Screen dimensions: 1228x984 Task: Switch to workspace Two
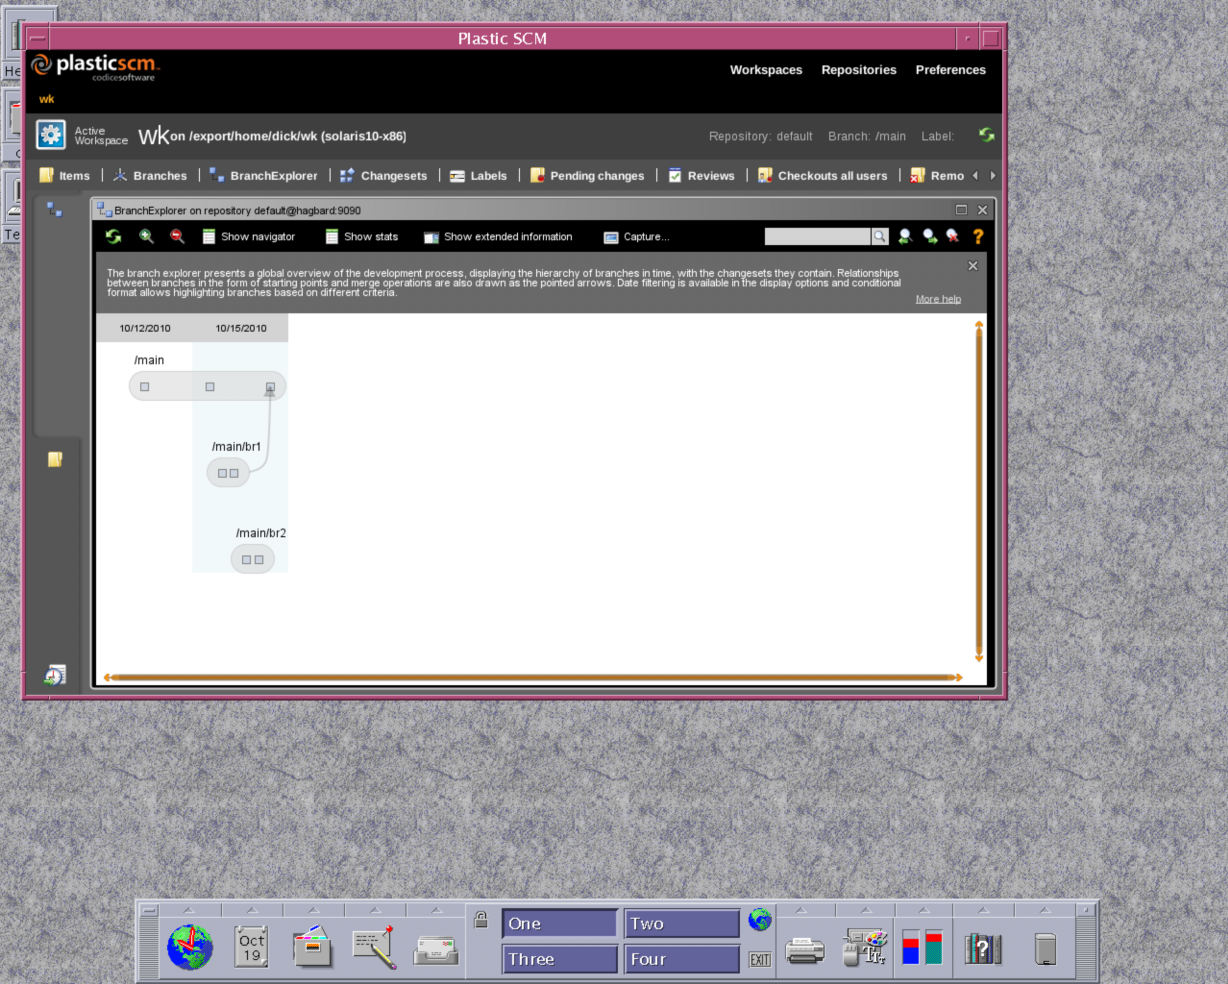click(x=682, y=924)
